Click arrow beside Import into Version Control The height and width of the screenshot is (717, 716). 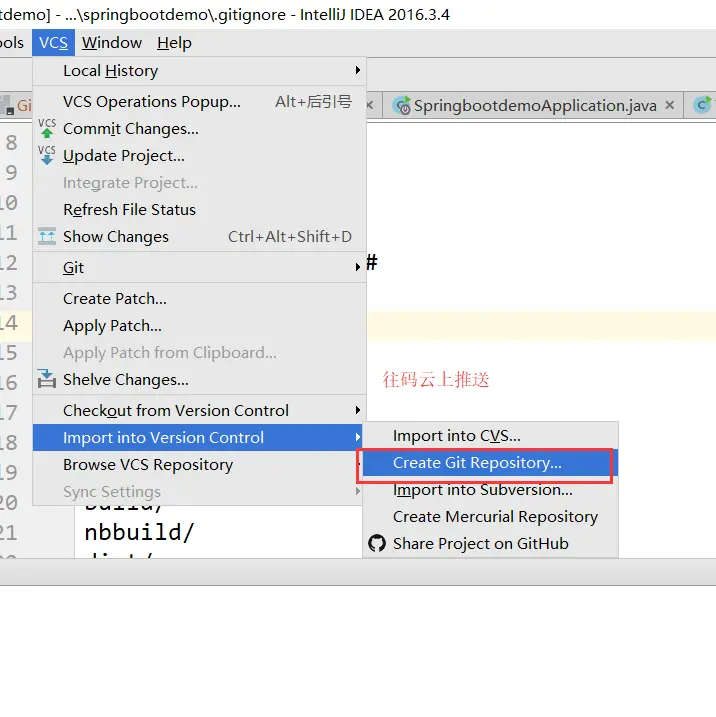coord(358,437)
